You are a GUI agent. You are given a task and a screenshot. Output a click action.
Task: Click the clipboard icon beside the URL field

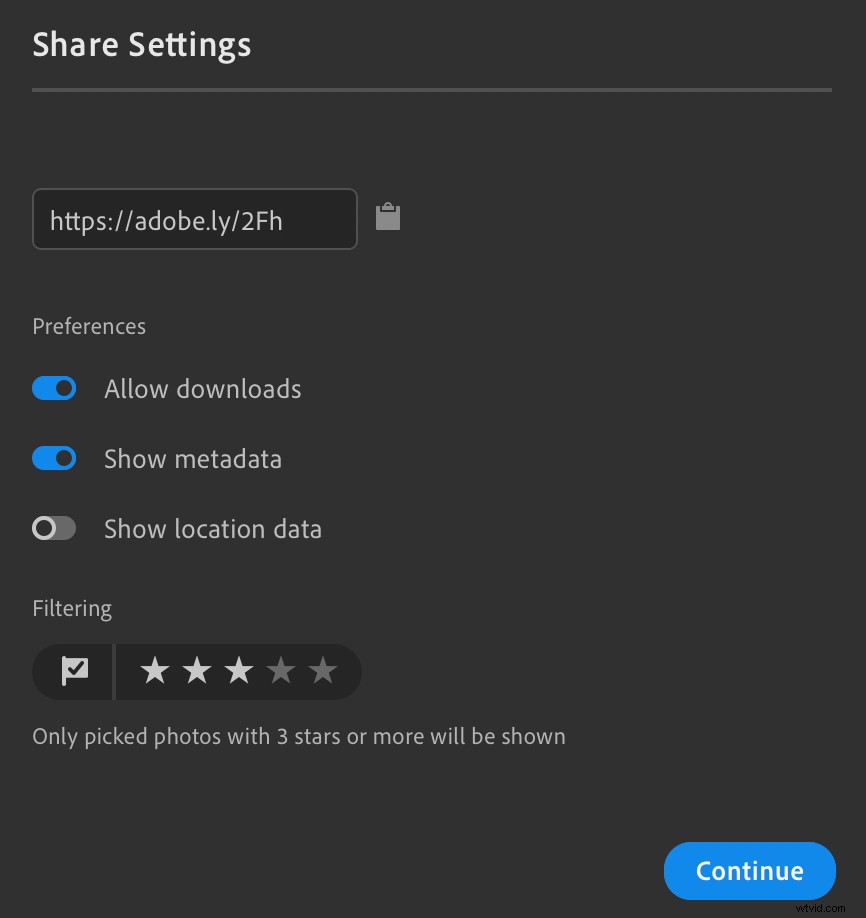(x=387, y=217)
